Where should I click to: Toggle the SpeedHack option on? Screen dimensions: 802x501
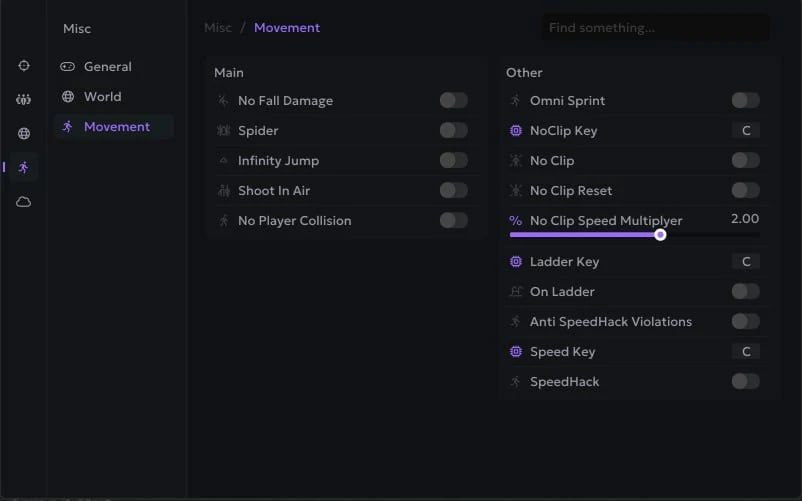coord(745,381)
